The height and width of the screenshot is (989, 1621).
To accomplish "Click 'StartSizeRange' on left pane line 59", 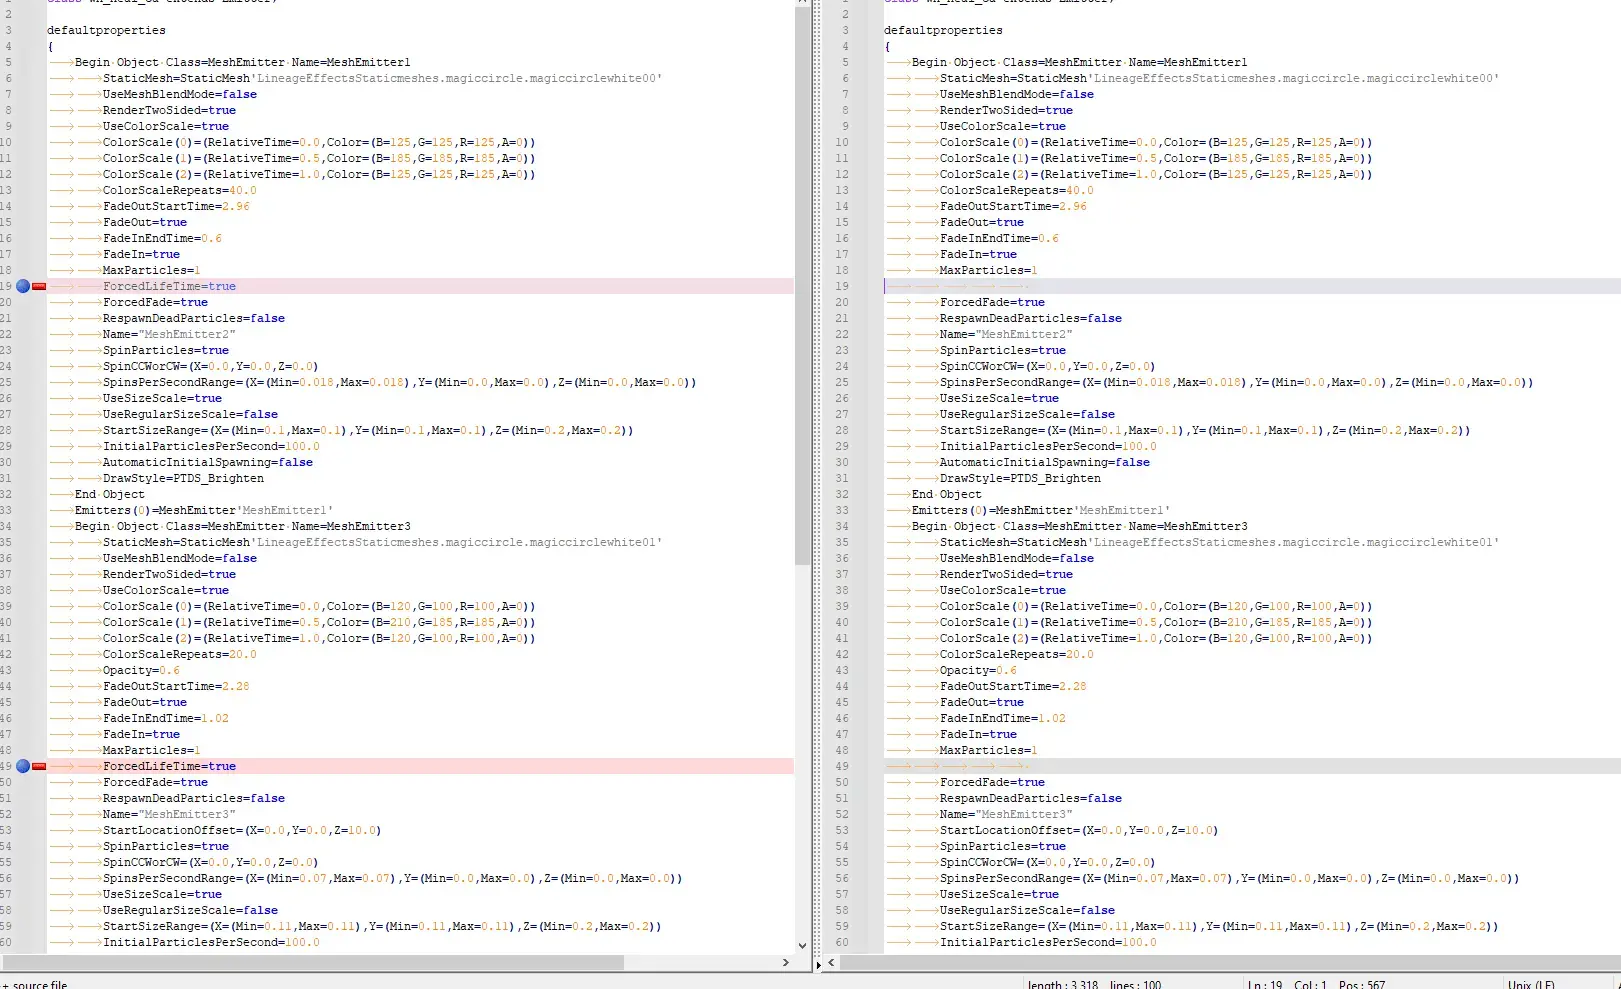I will (x=381, y=926).
